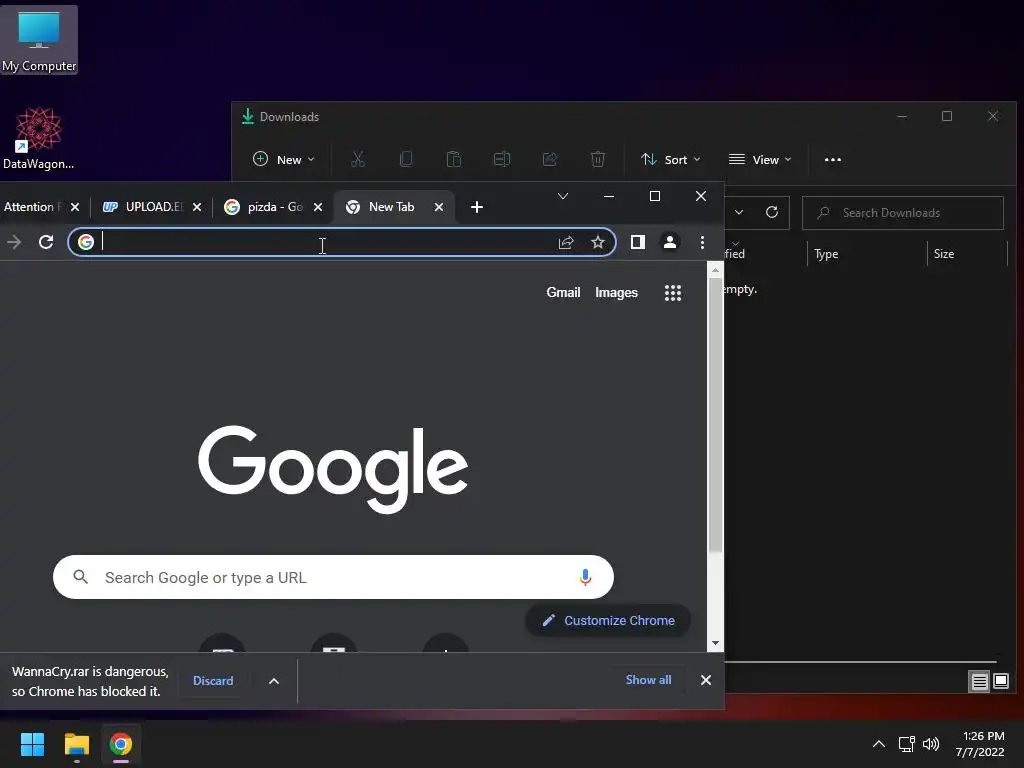The width and height of the screenshot is (1024, 768).
Task: Click the Chrome forward navigation arrow
Action: tap(14, 242)
